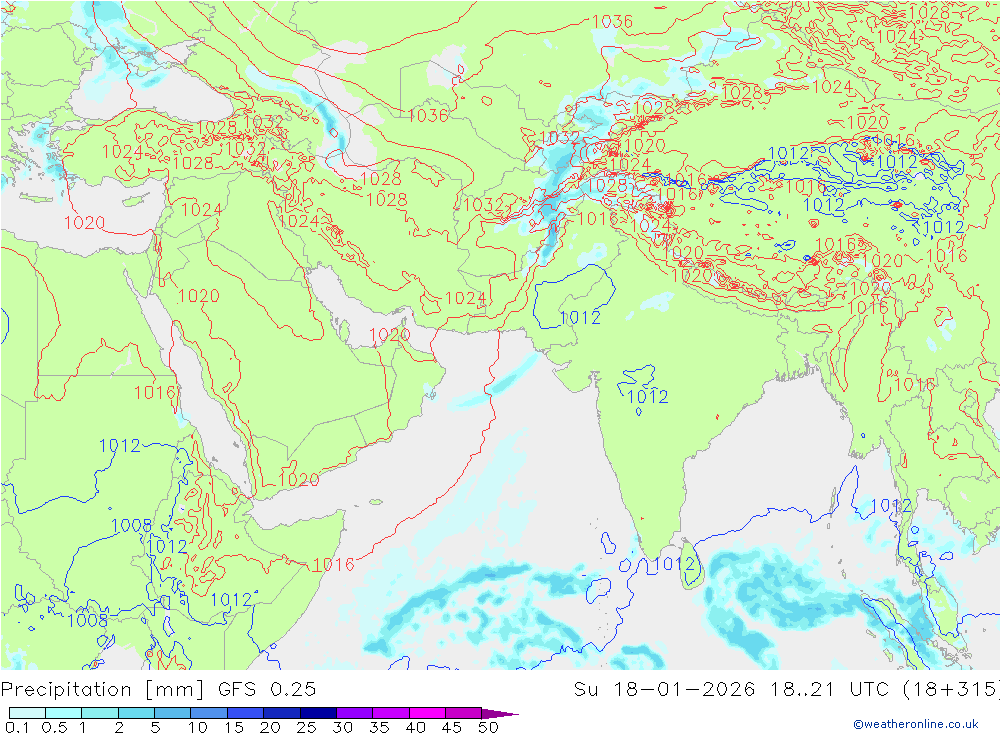
Task: Select the 30 to 35 mm violet swatch
Action: point(354,713)
